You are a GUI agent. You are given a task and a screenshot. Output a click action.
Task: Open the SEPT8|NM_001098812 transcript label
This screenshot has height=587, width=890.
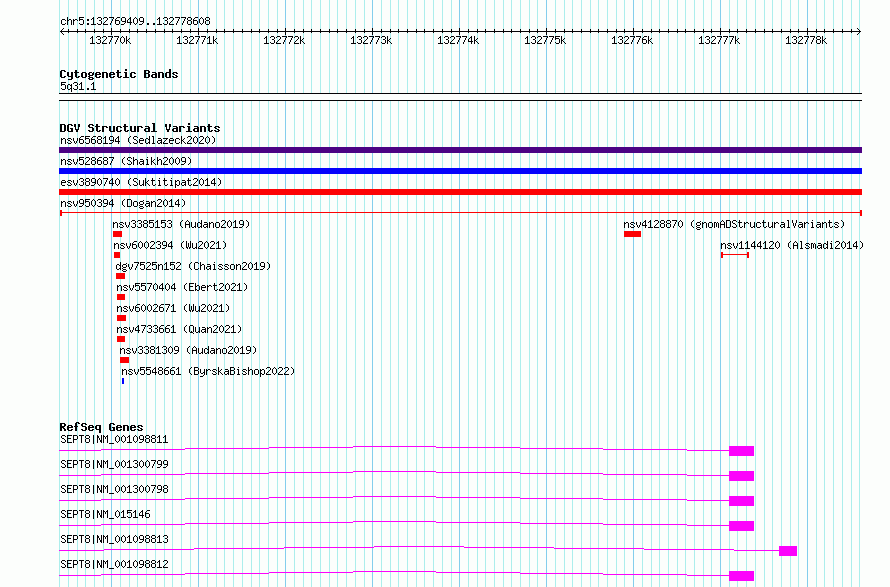click(x=114, y=564)
